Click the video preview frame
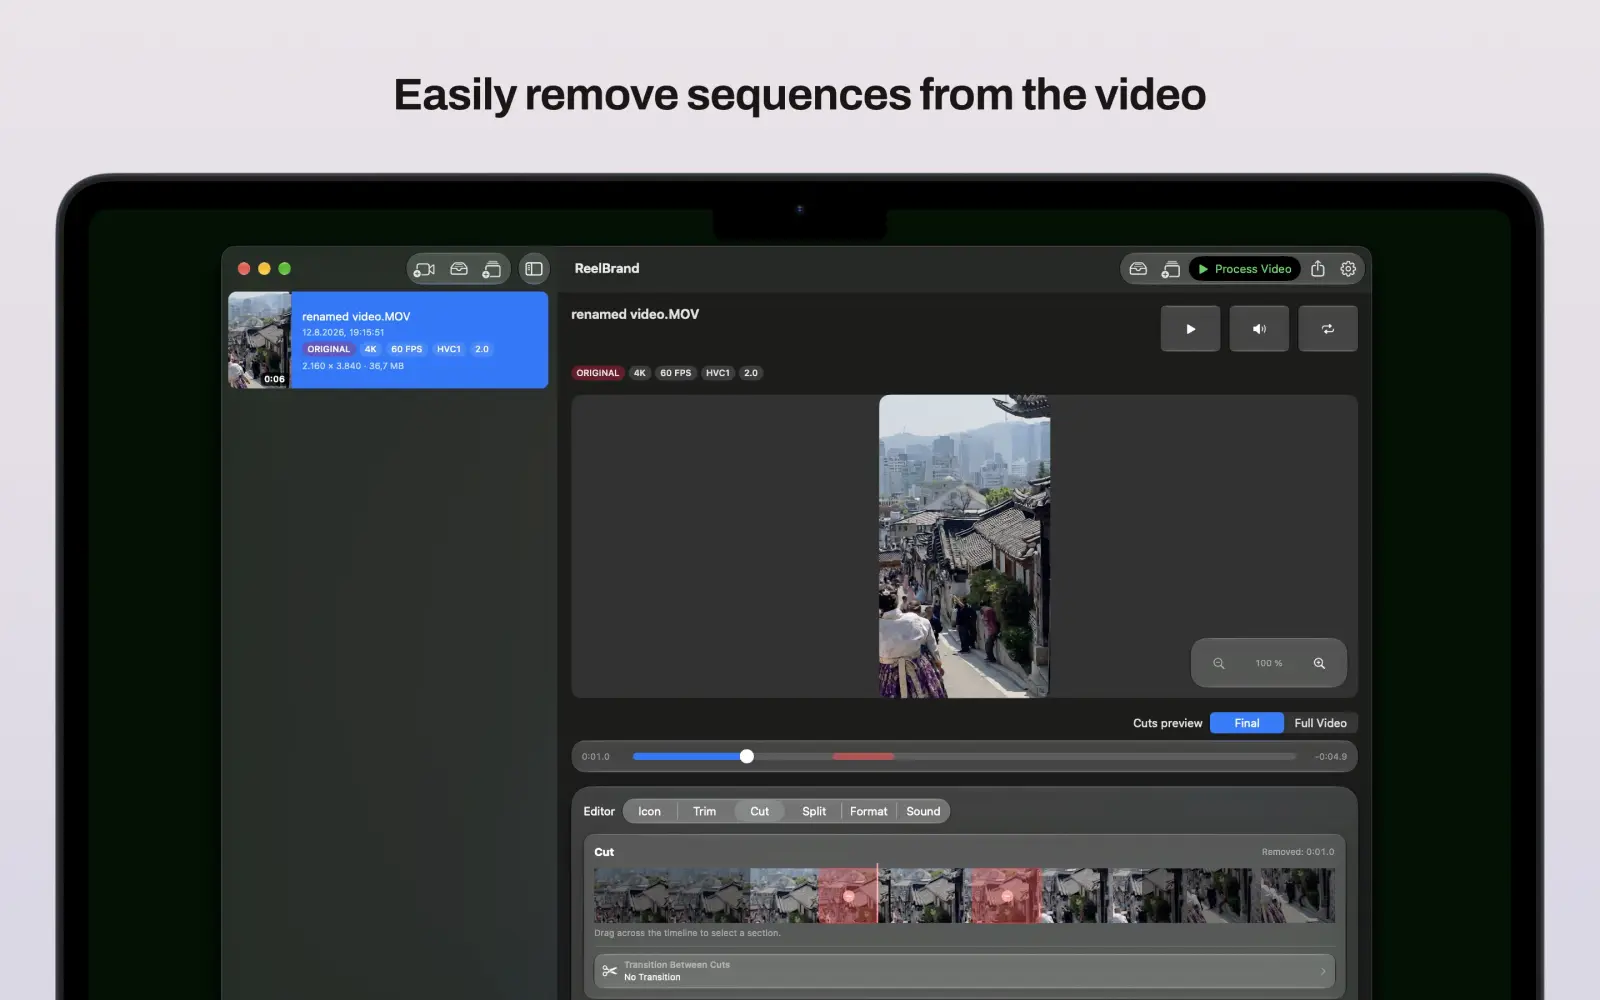The width and height of the screenshot is (1600, 1000). point(964,546)
